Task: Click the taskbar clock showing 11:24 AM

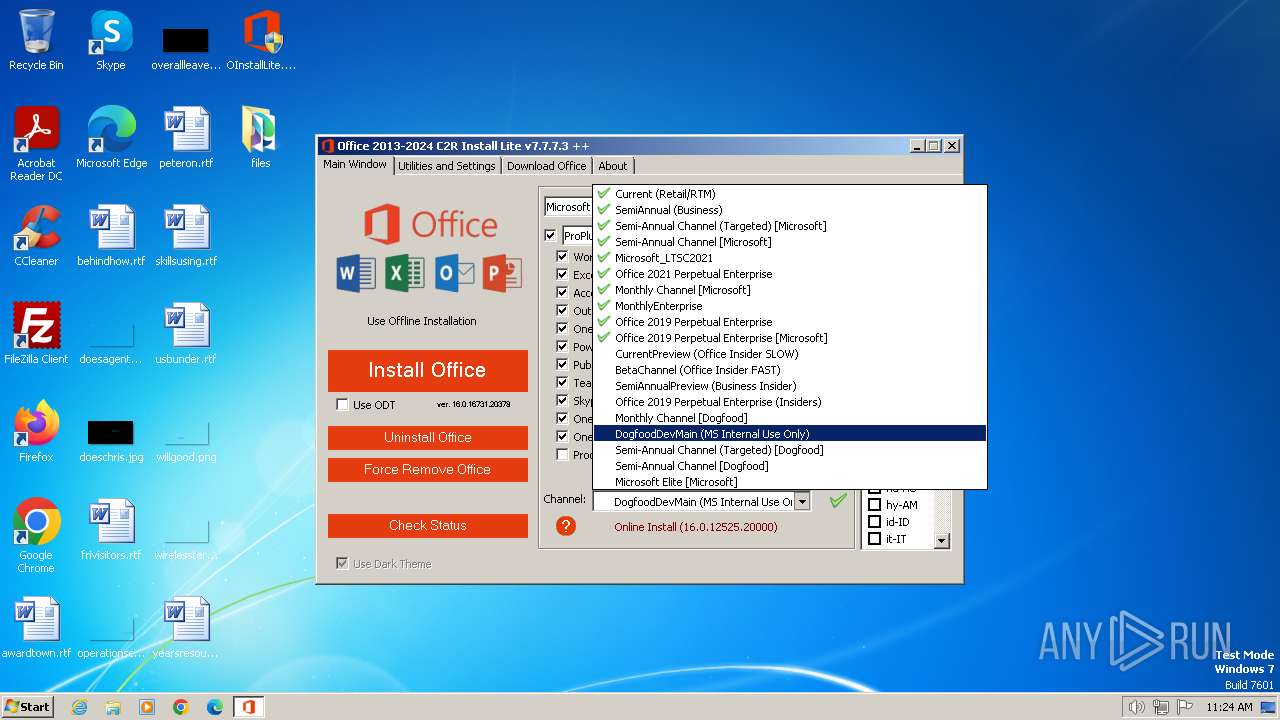Action: pos(1229,707)
